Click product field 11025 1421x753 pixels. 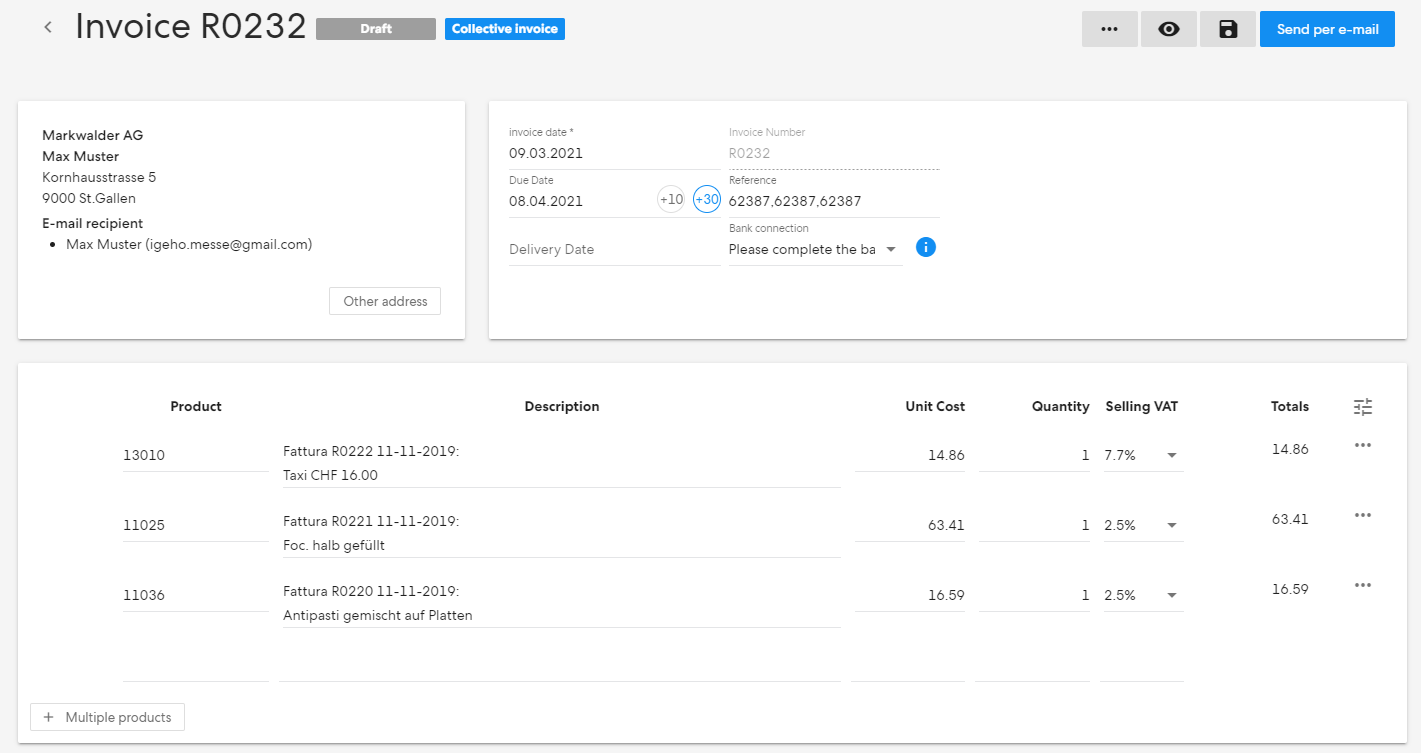pyautogui.click(x=196, y=526)
